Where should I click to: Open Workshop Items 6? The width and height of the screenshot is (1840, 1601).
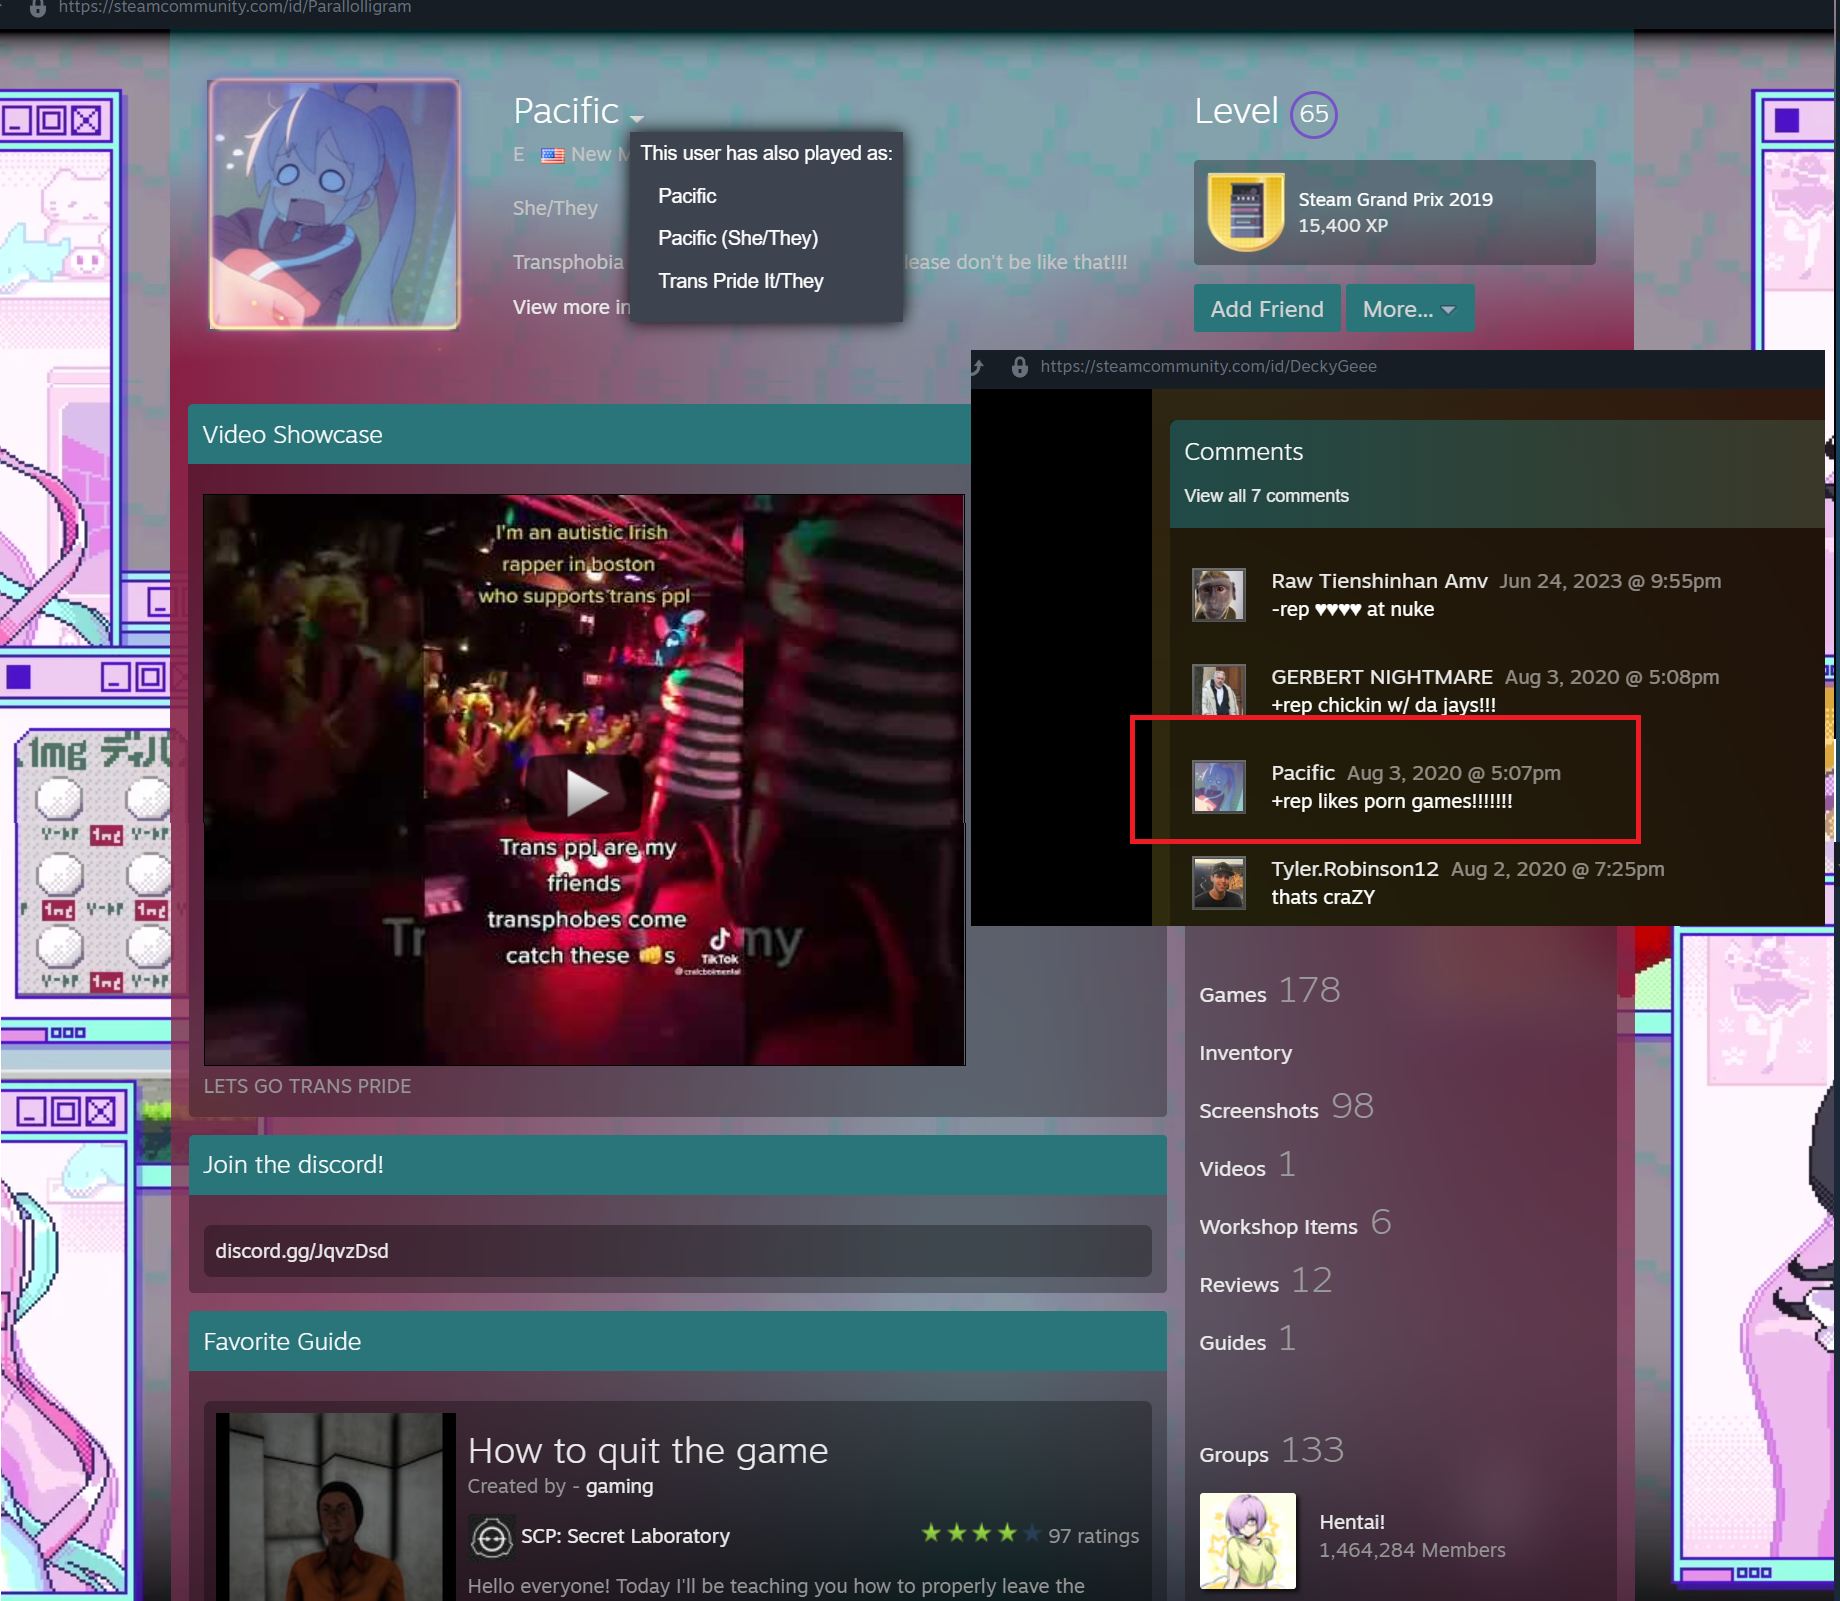coord(1295,1223)
